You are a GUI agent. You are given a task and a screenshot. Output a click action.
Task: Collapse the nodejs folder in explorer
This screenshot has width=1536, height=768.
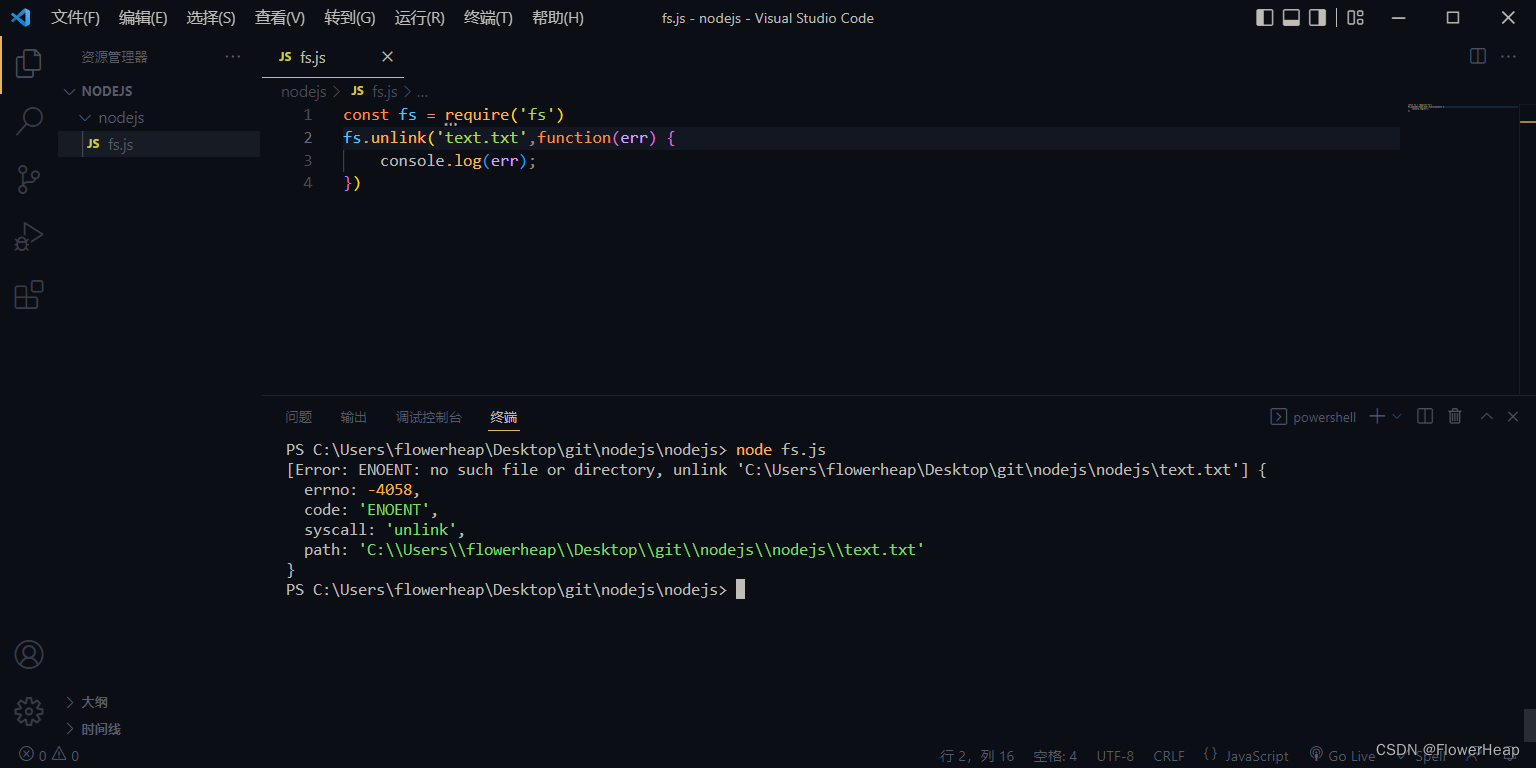tap(158, 118)
